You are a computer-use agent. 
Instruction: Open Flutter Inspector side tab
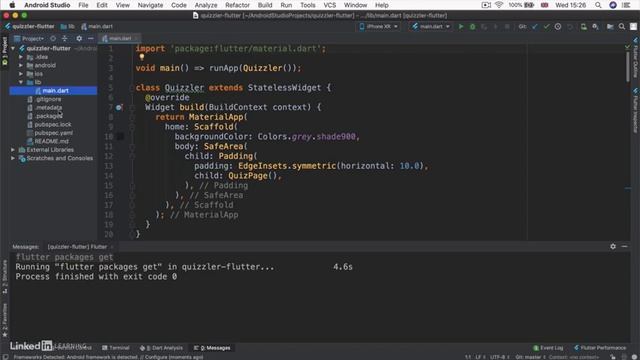click(x=636, y=110)
